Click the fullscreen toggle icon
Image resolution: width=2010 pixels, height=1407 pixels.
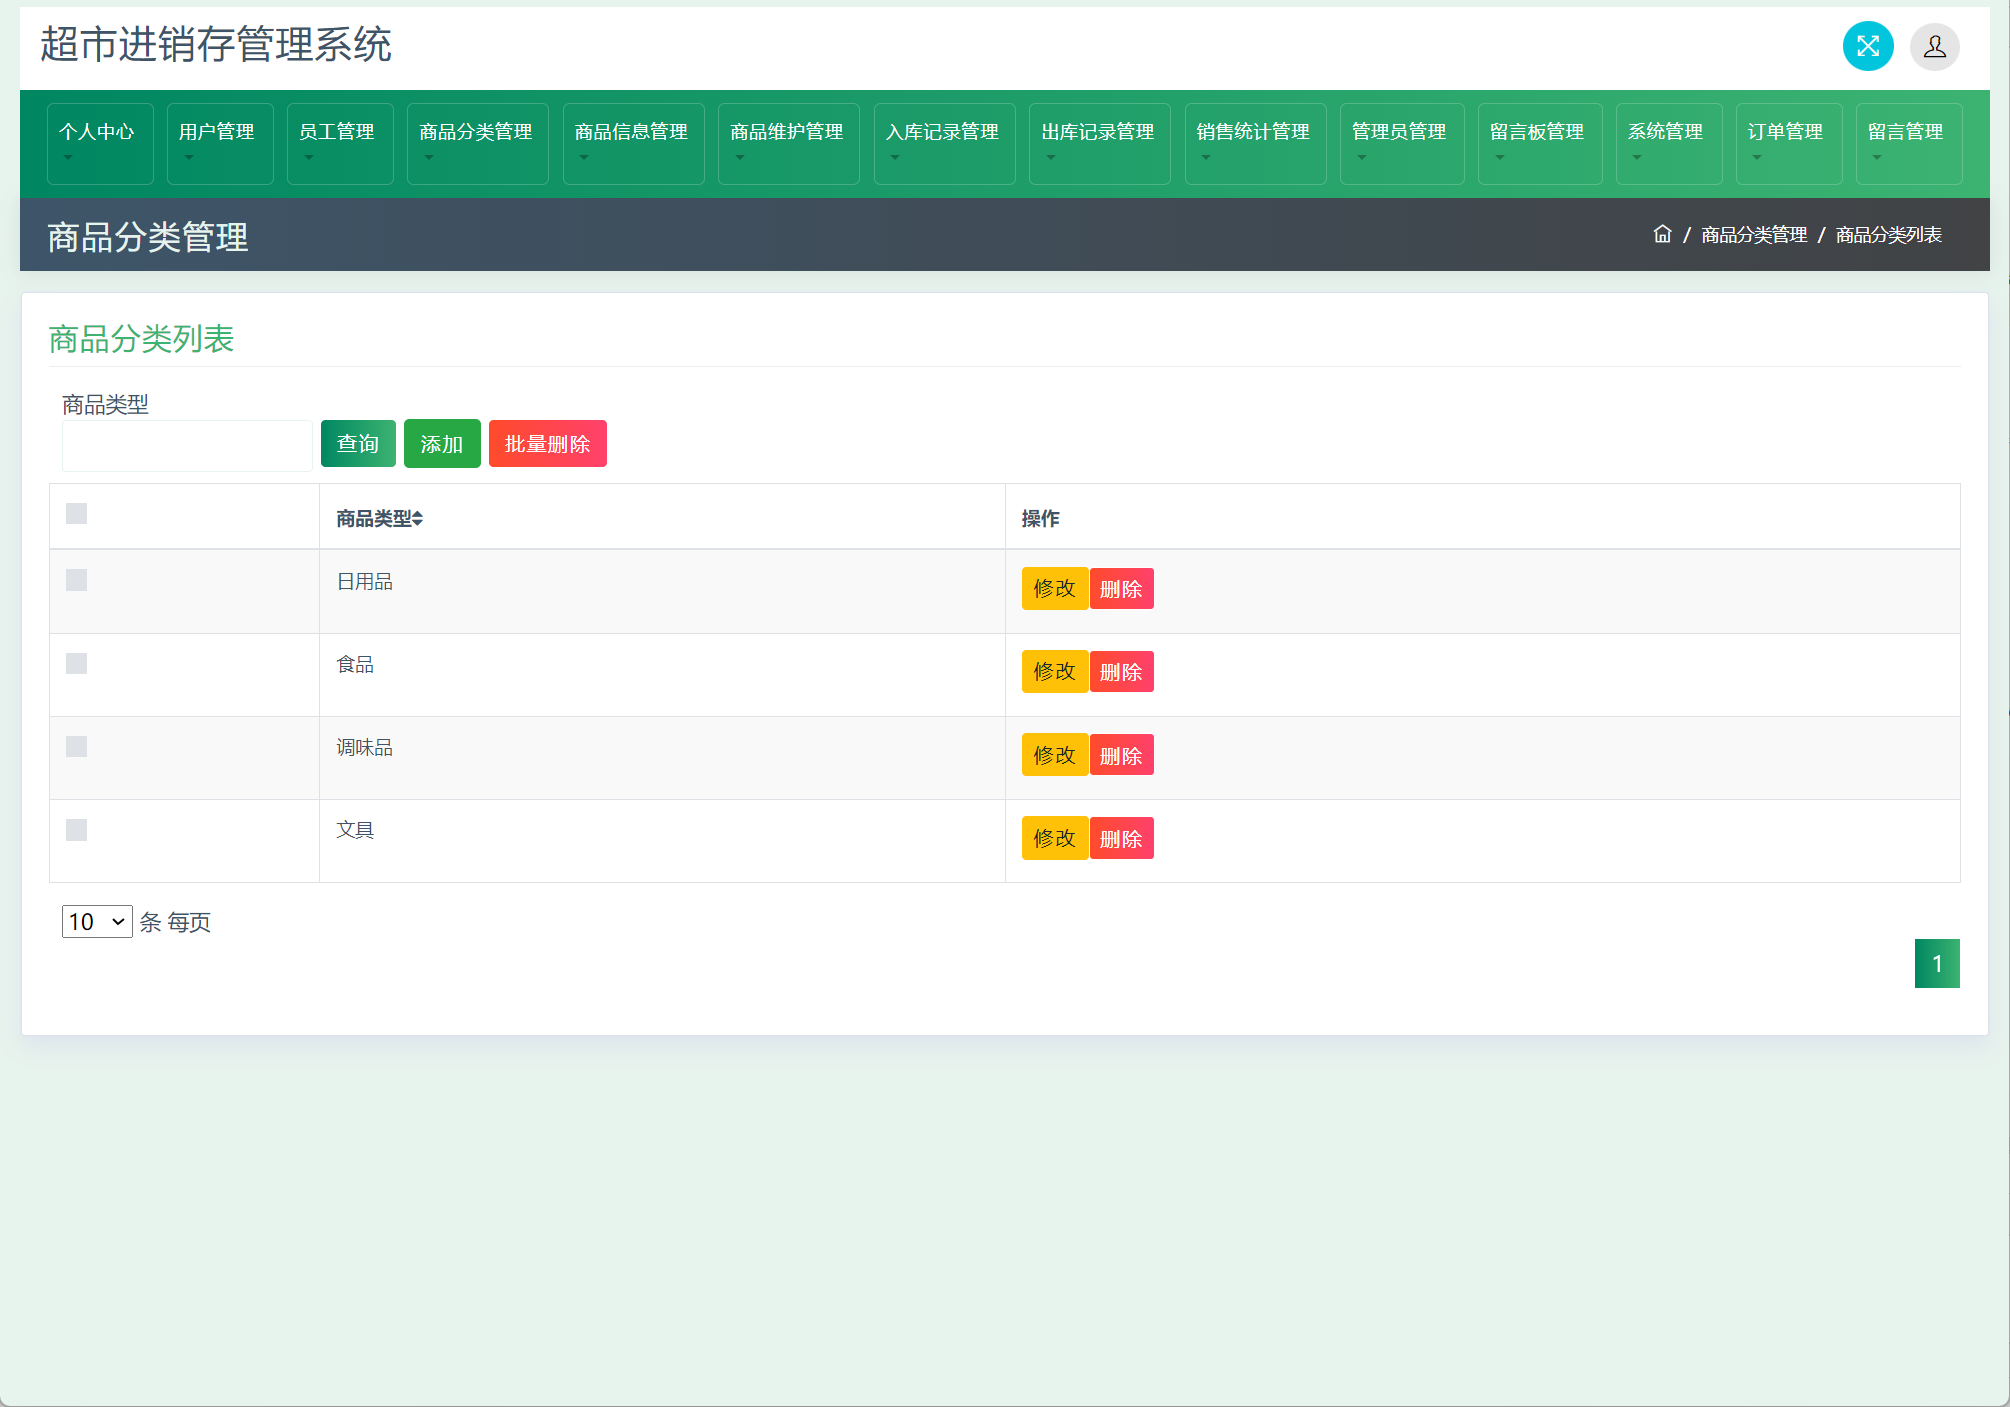[1867, 46]
